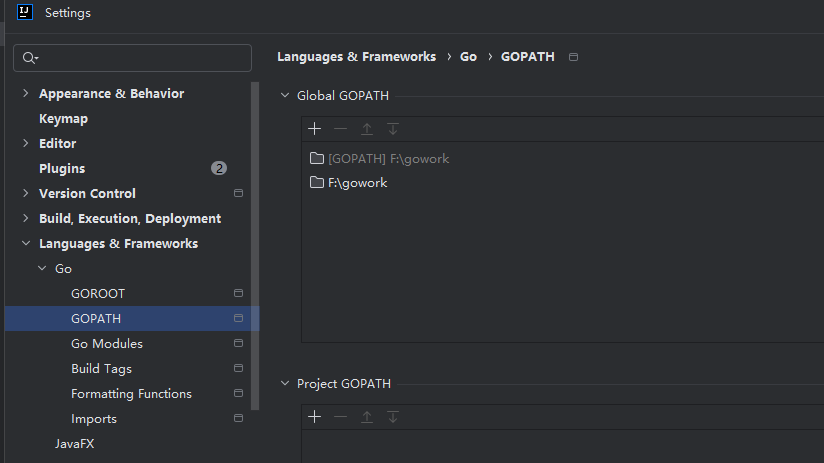Click the settings tree vertical scrollbar

click(x=255, y=245)
